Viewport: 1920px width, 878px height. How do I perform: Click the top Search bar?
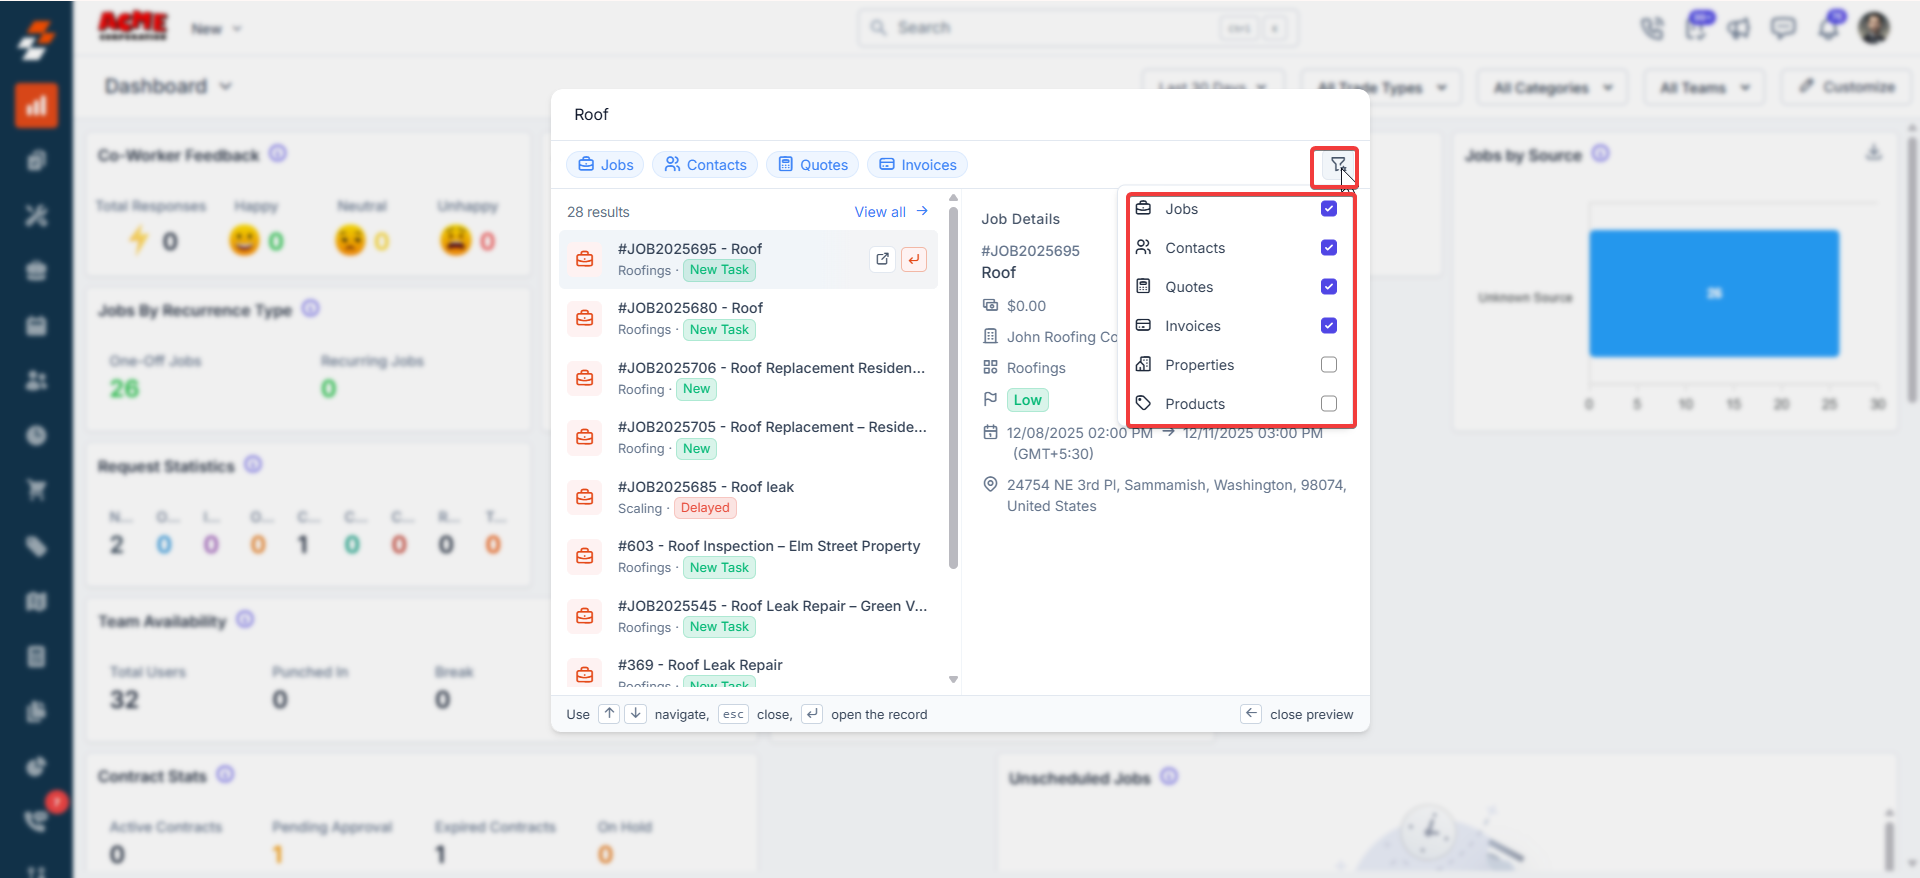[1078, 28]
